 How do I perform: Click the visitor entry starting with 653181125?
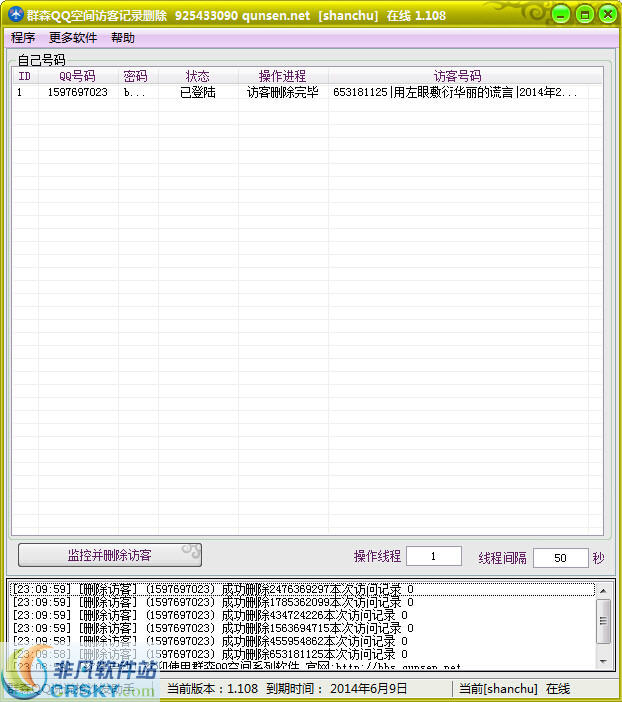point(455,92)
